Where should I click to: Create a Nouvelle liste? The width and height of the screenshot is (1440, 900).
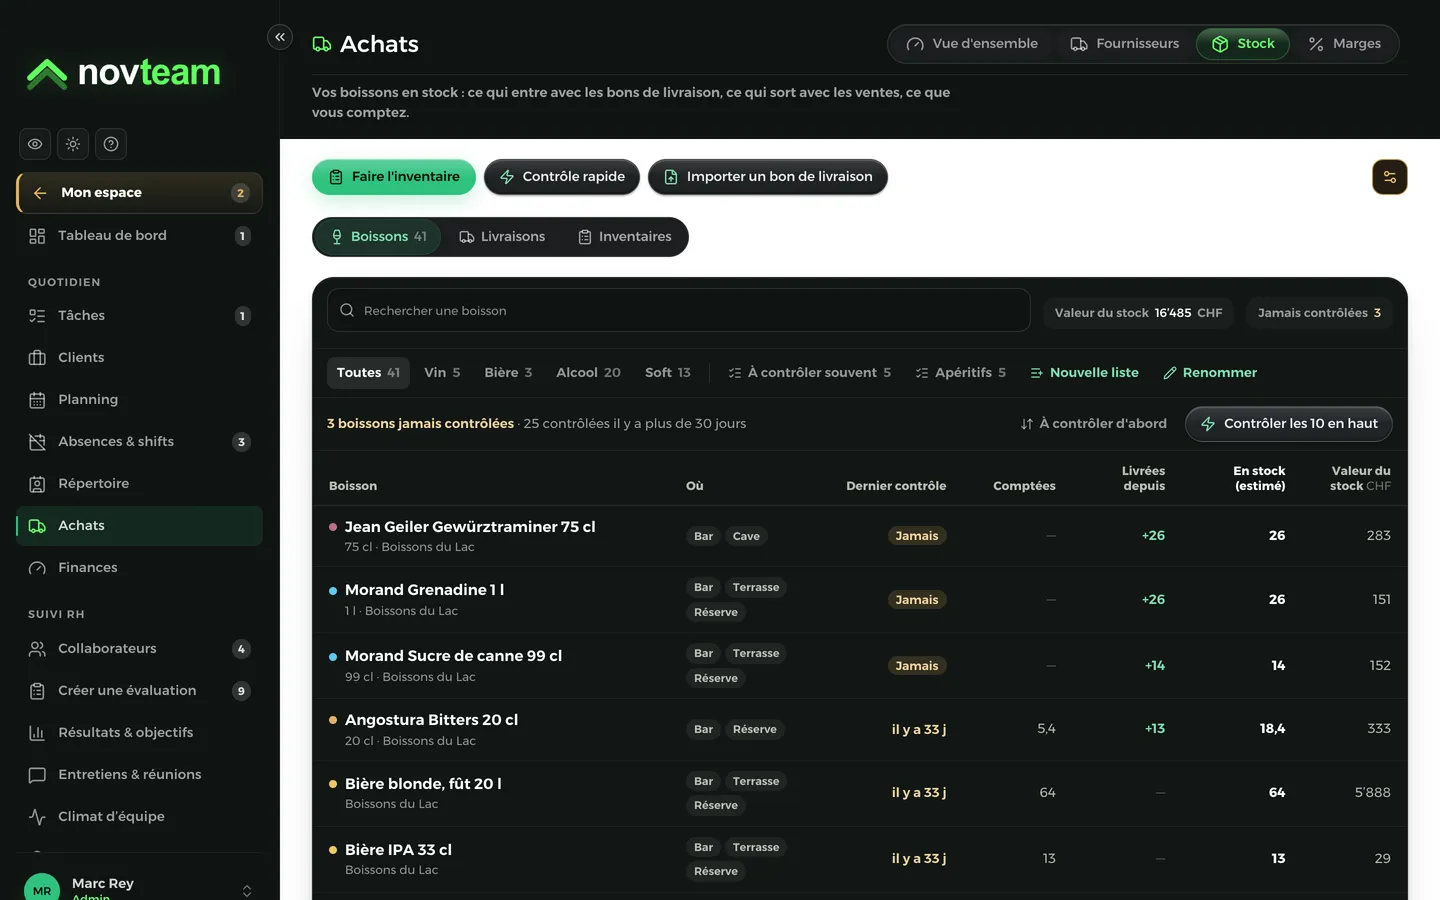pyautogui.click(x=1084, y=373)
